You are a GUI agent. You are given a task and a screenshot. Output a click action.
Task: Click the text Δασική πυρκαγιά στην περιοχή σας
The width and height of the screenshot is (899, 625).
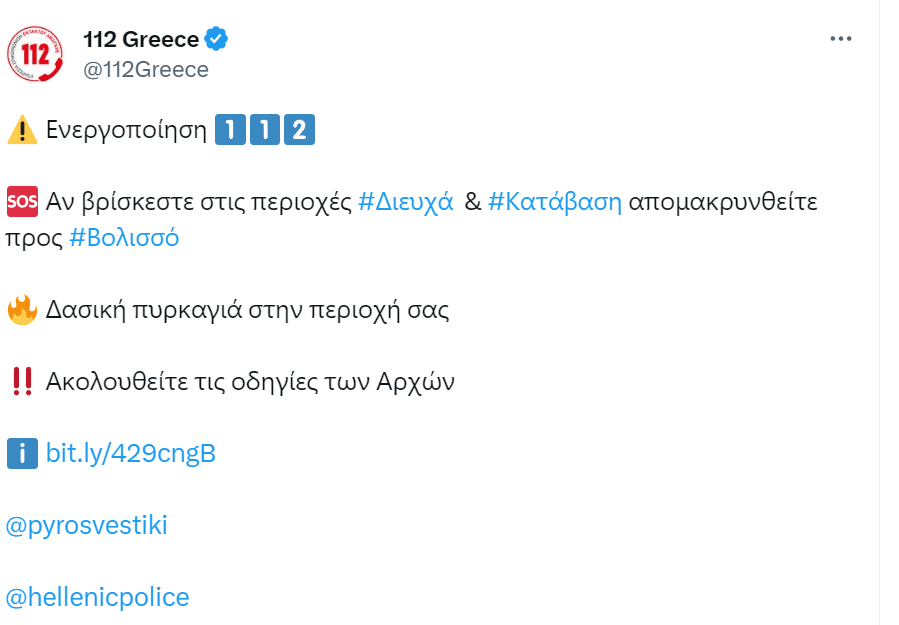click(247, 310)
